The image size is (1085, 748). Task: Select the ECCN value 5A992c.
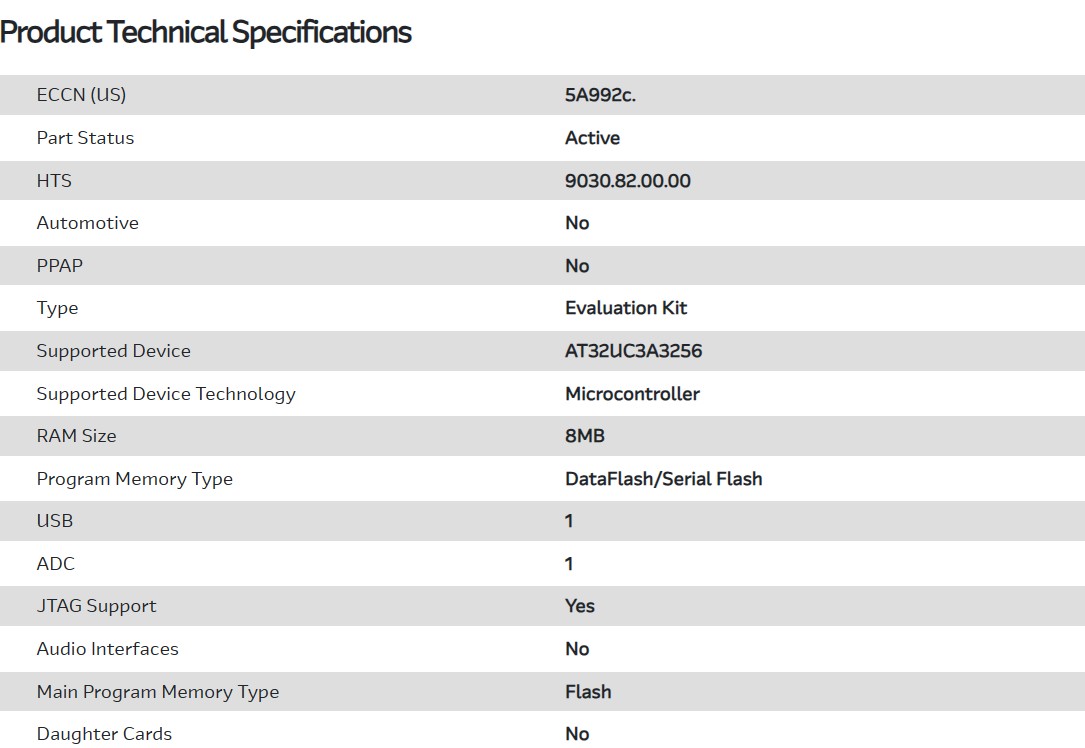pos(600,95)
